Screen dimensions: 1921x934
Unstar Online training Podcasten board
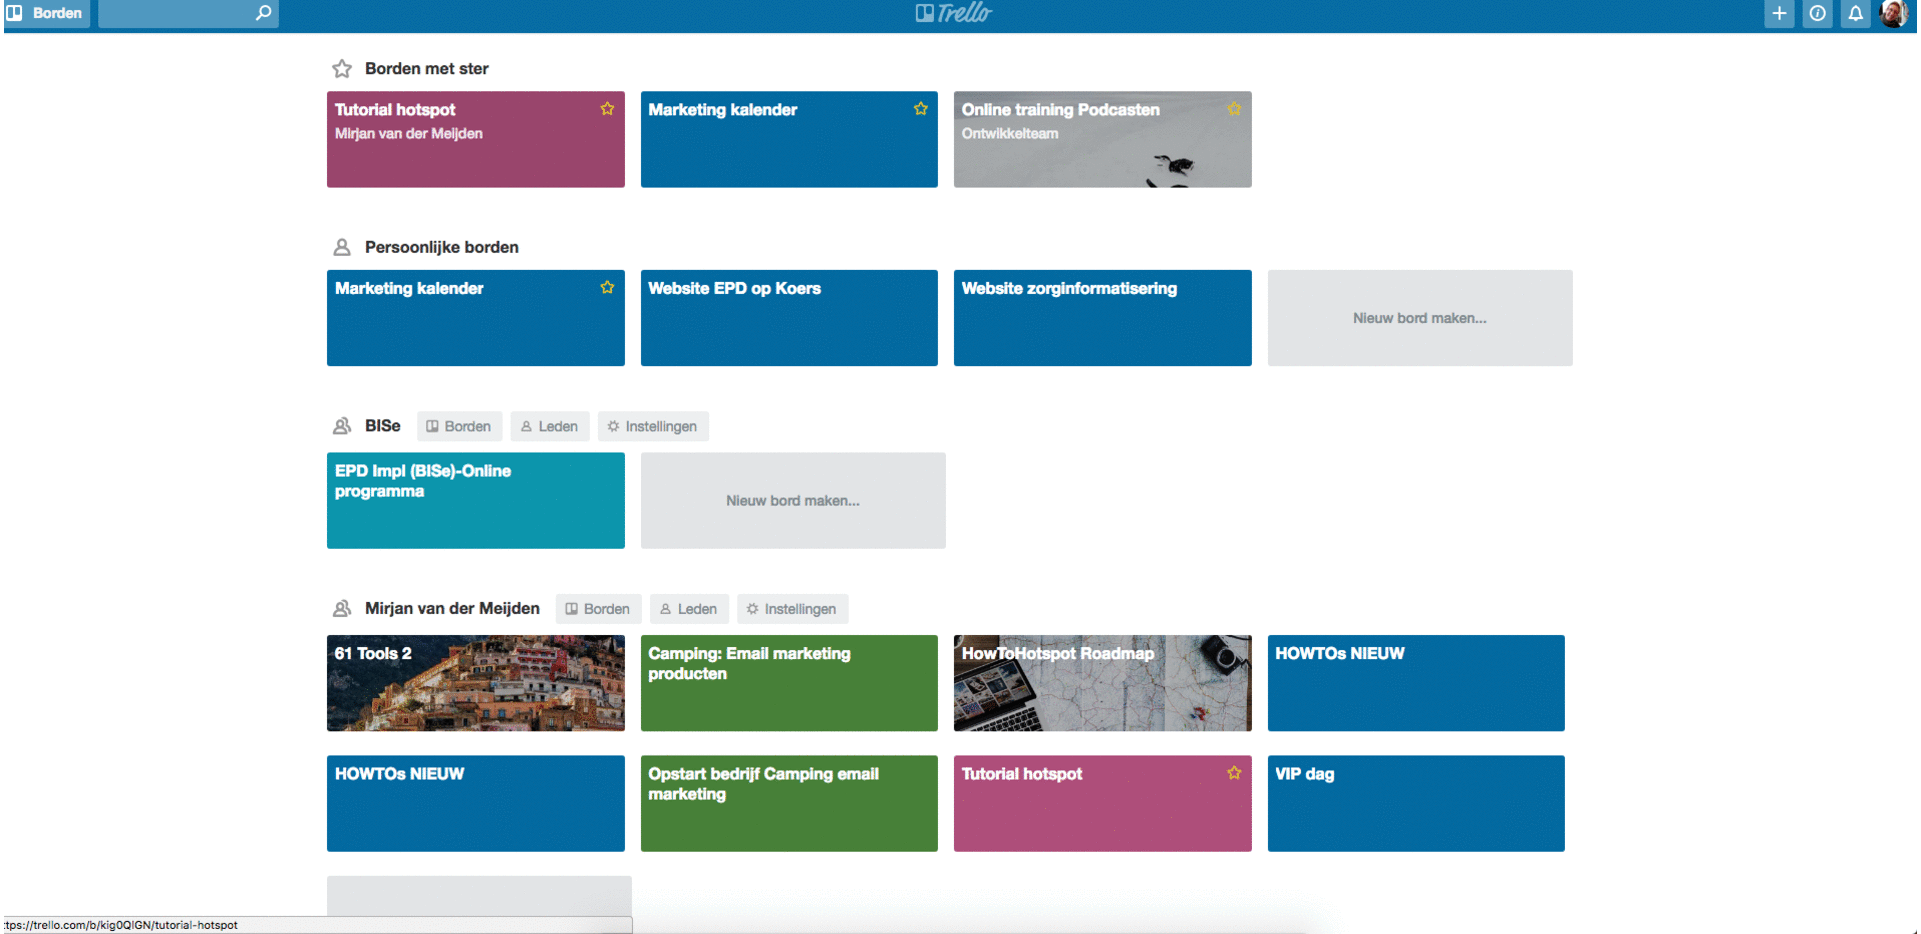1234,109
